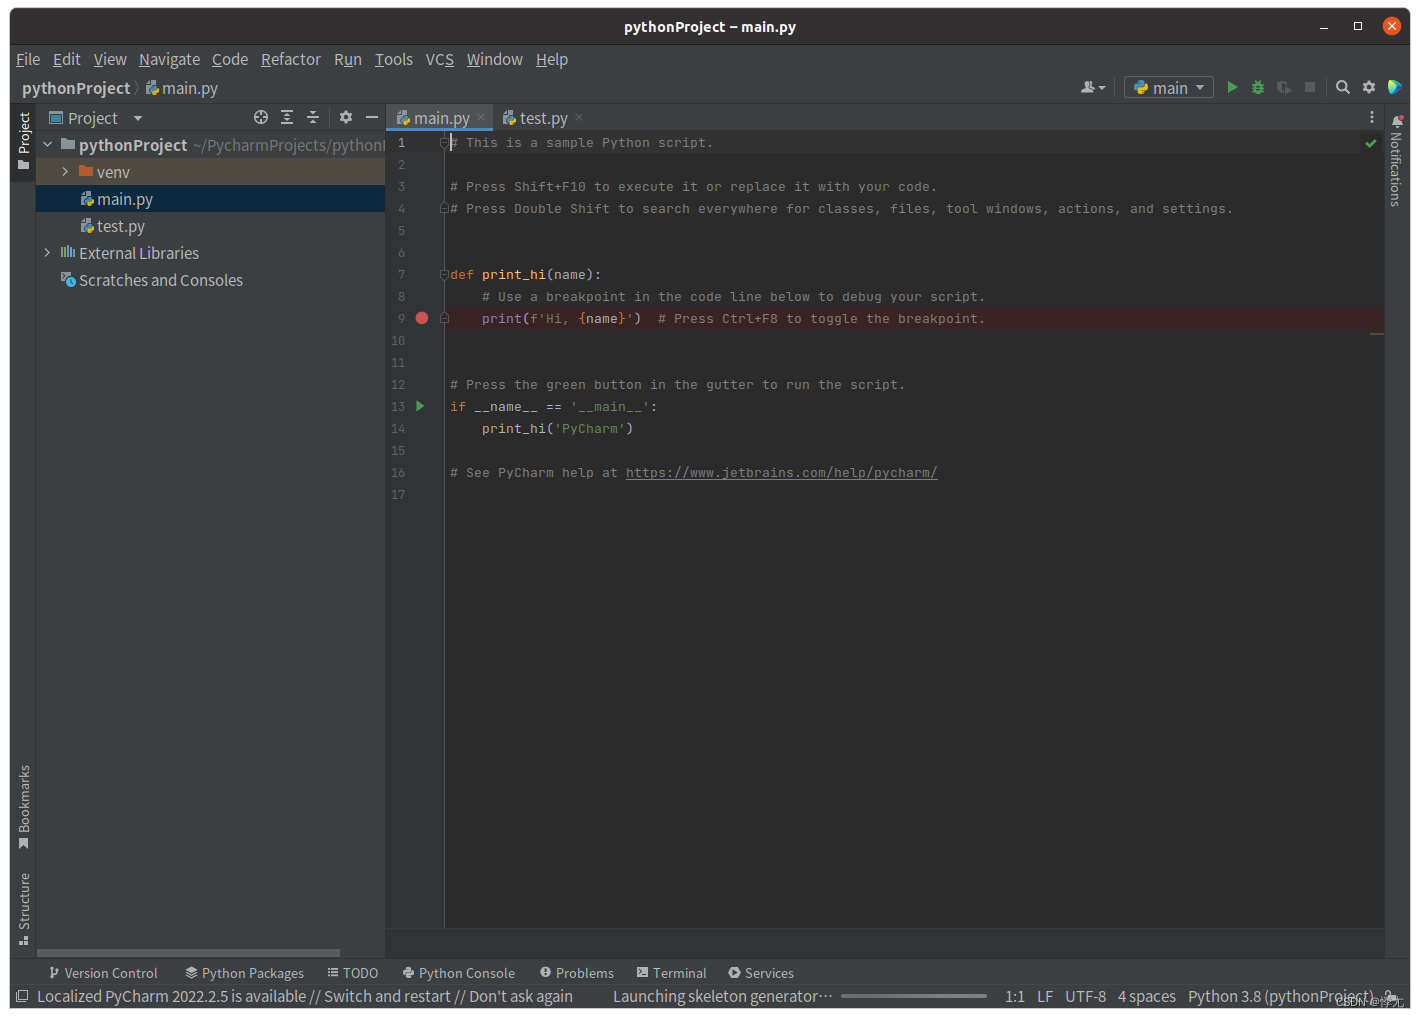Open IDE settings gear in top toolbar
1420x1018 pixels.
click(x=1369, y=88)
